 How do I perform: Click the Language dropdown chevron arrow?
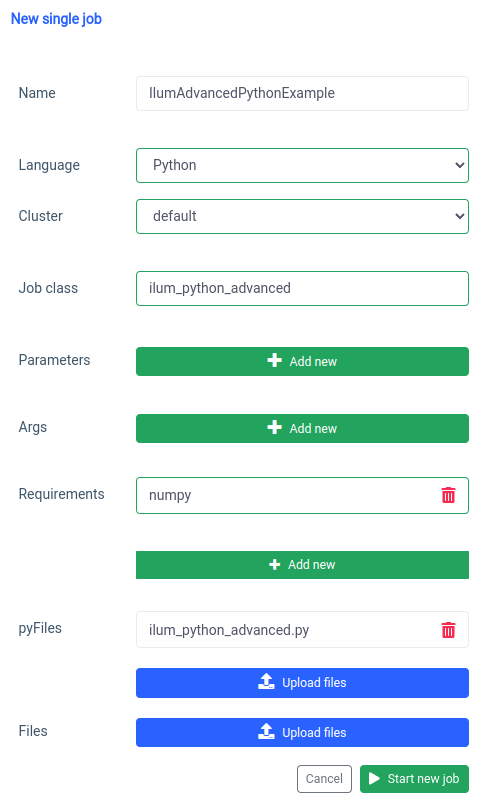(x=460, y=166)
